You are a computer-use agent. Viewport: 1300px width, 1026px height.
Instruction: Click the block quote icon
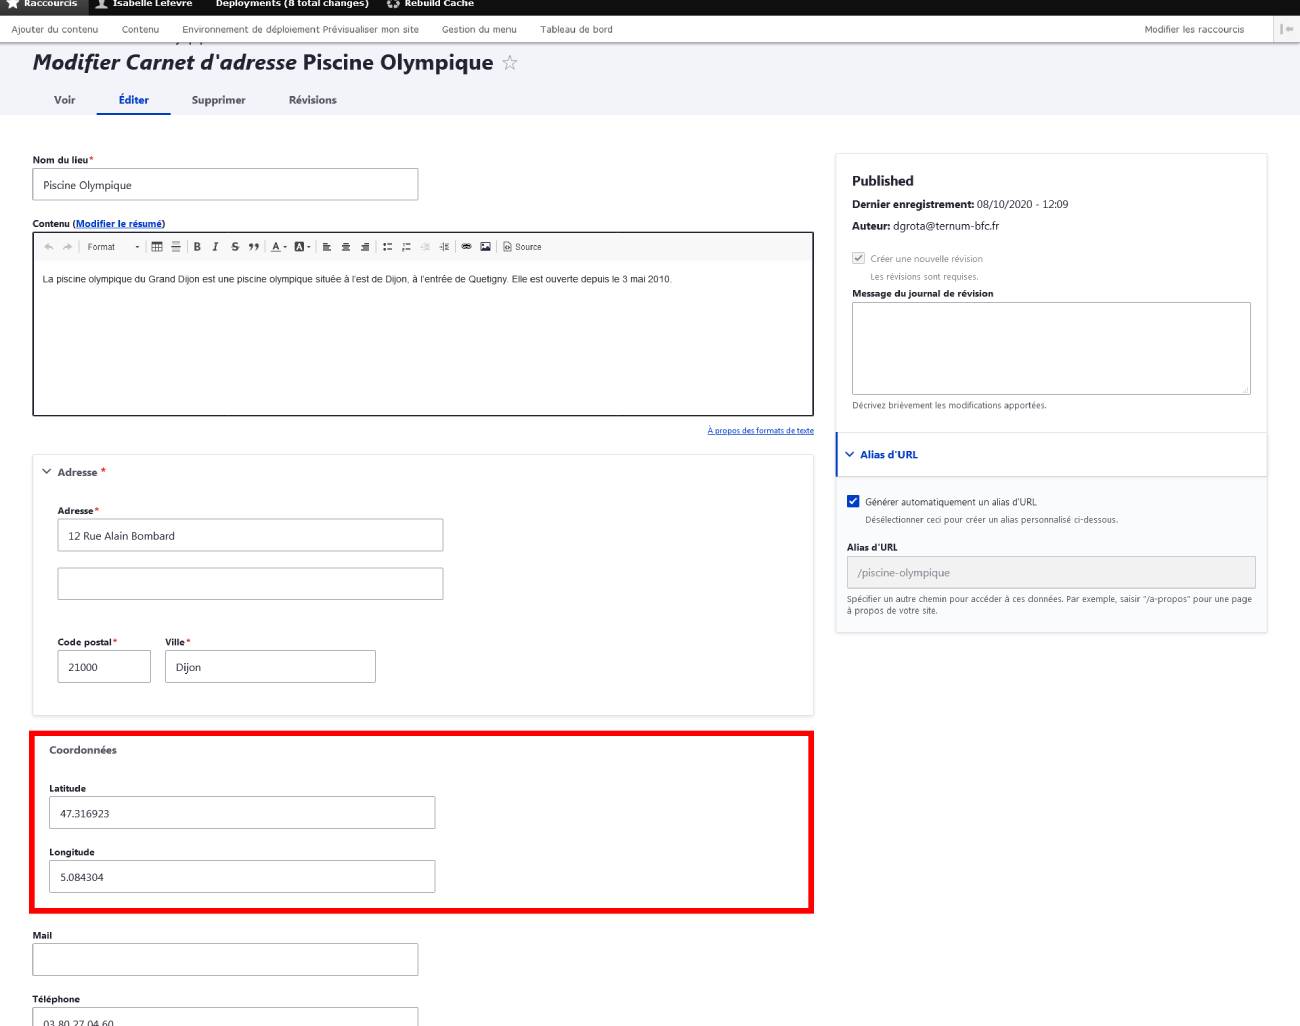254,247
